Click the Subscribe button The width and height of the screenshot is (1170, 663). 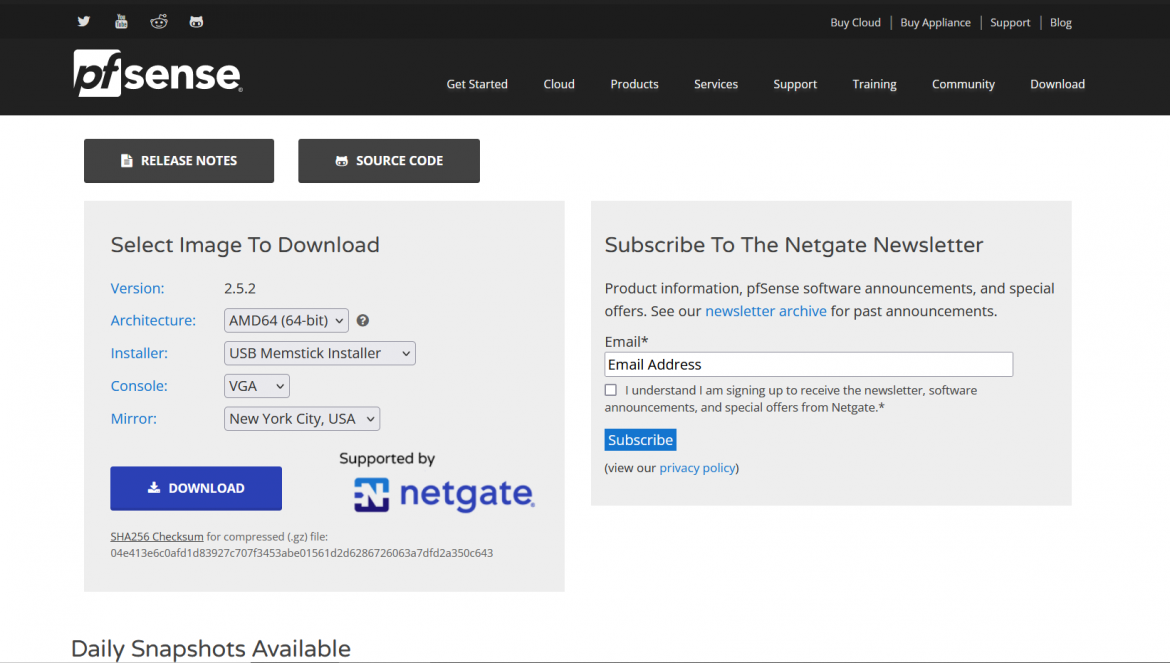click(640, 440)
